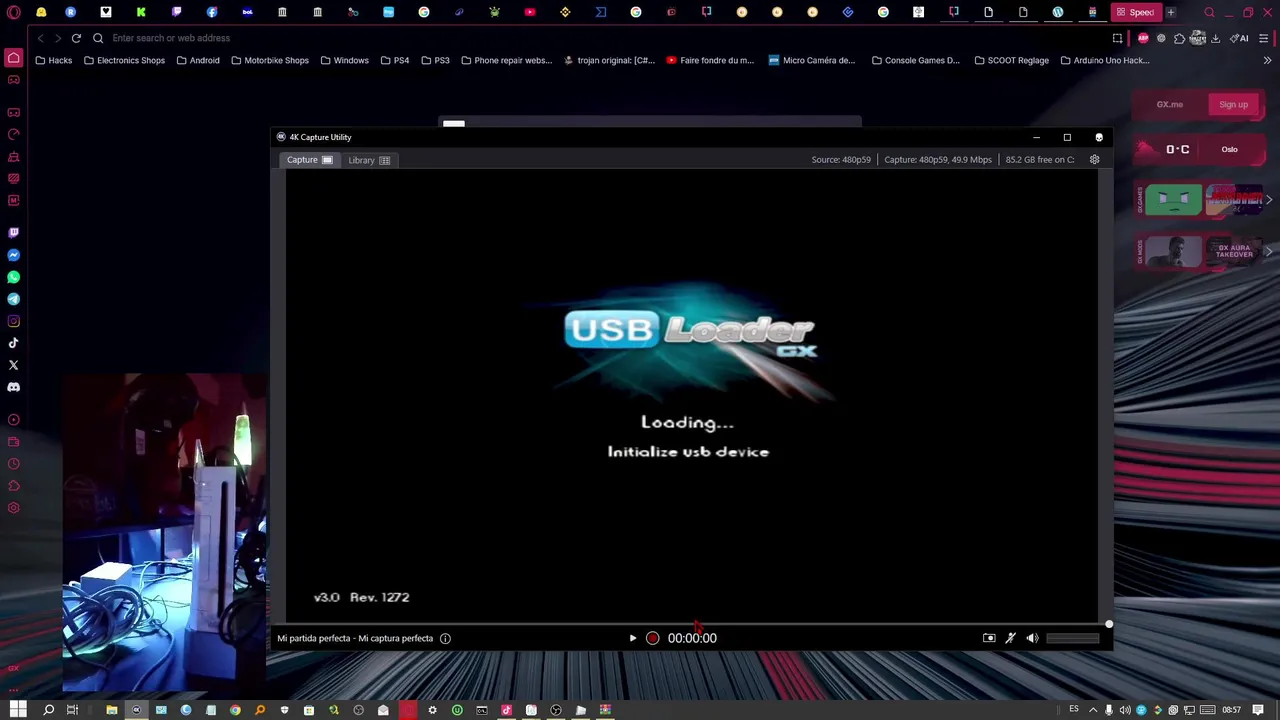Open the Instagram sidebar icon

click(x=13, y=321)
